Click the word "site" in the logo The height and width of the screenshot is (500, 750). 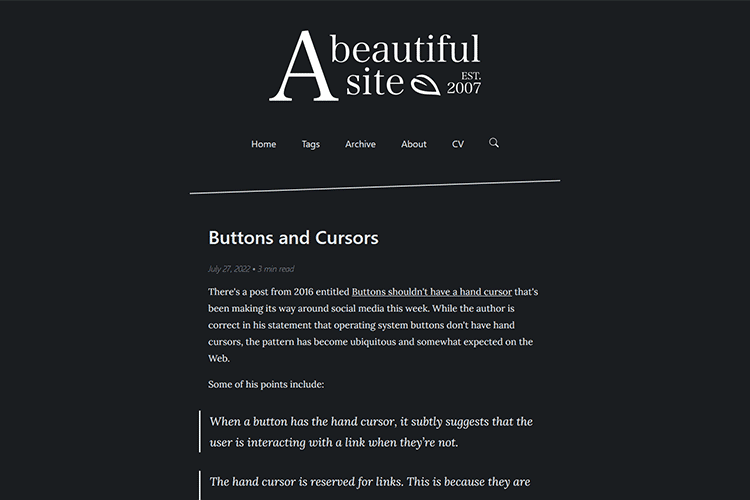[x=375, y=83]
